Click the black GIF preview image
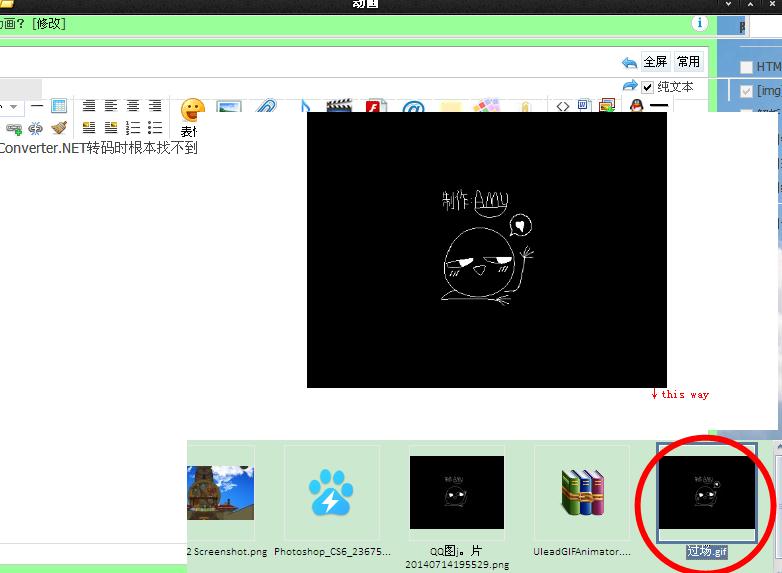Viewport: 782px width, 573px height. tap(487, 249)
